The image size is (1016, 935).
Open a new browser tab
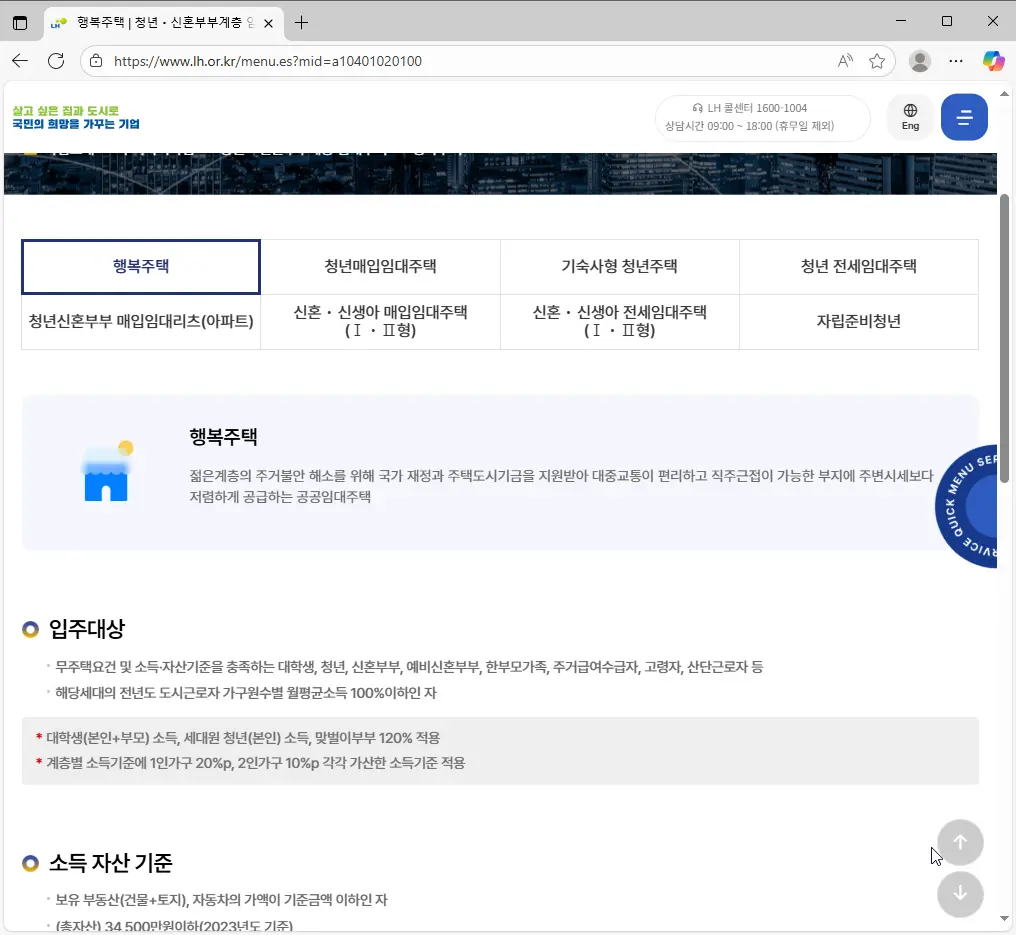[301, 23]
